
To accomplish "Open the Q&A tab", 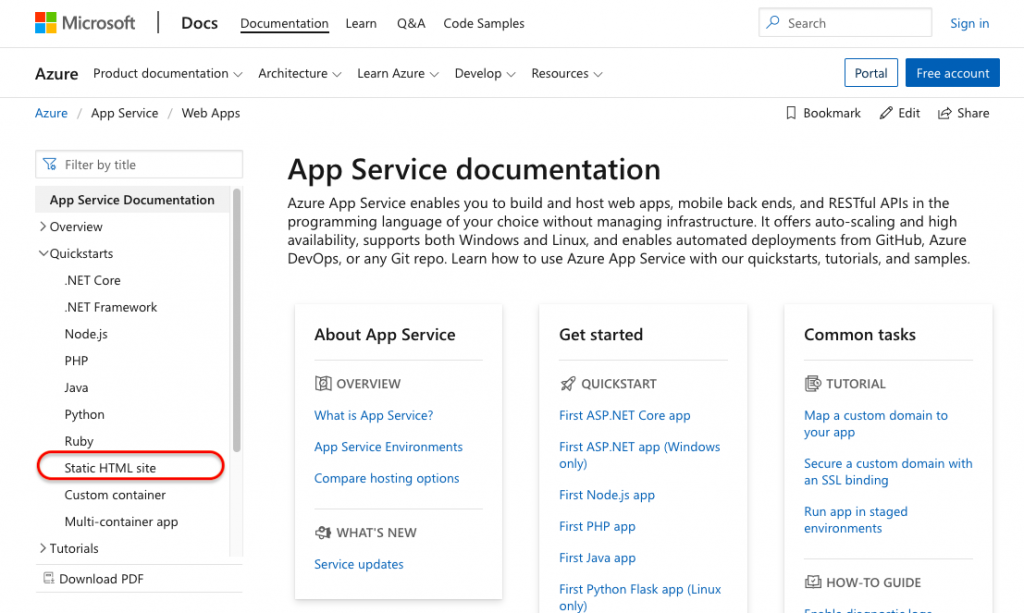I will pos(411,24).
